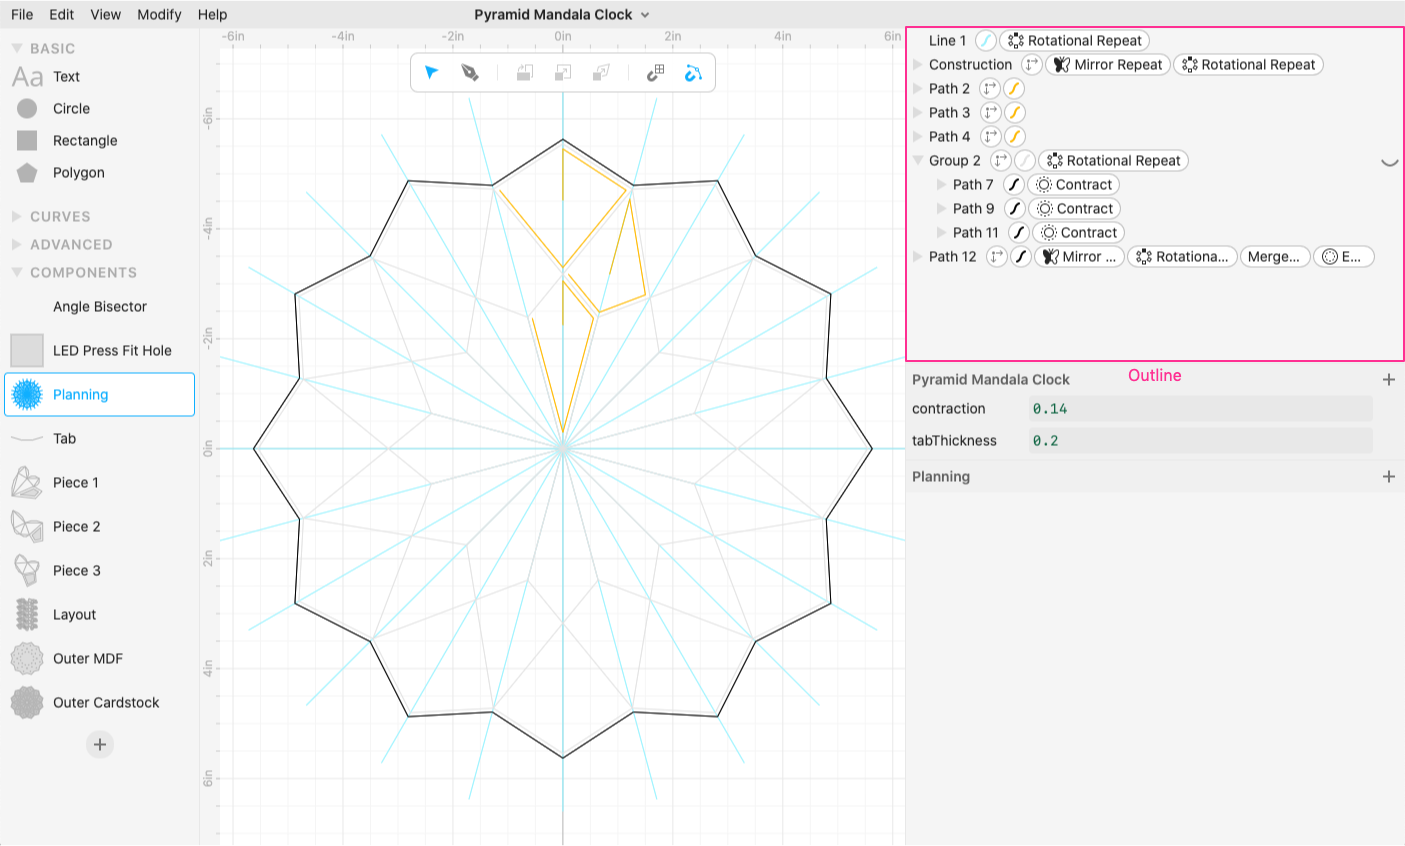Select the Planning component
This screenshot has height=846, width=1405.
pyautogui.click(x=99, y=394)
